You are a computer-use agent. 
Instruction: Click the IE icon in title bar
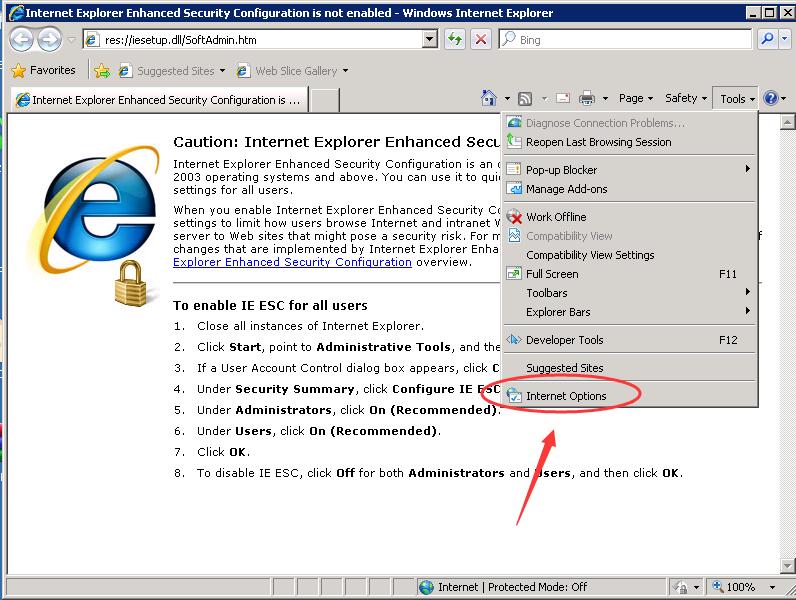coord(16,12)
